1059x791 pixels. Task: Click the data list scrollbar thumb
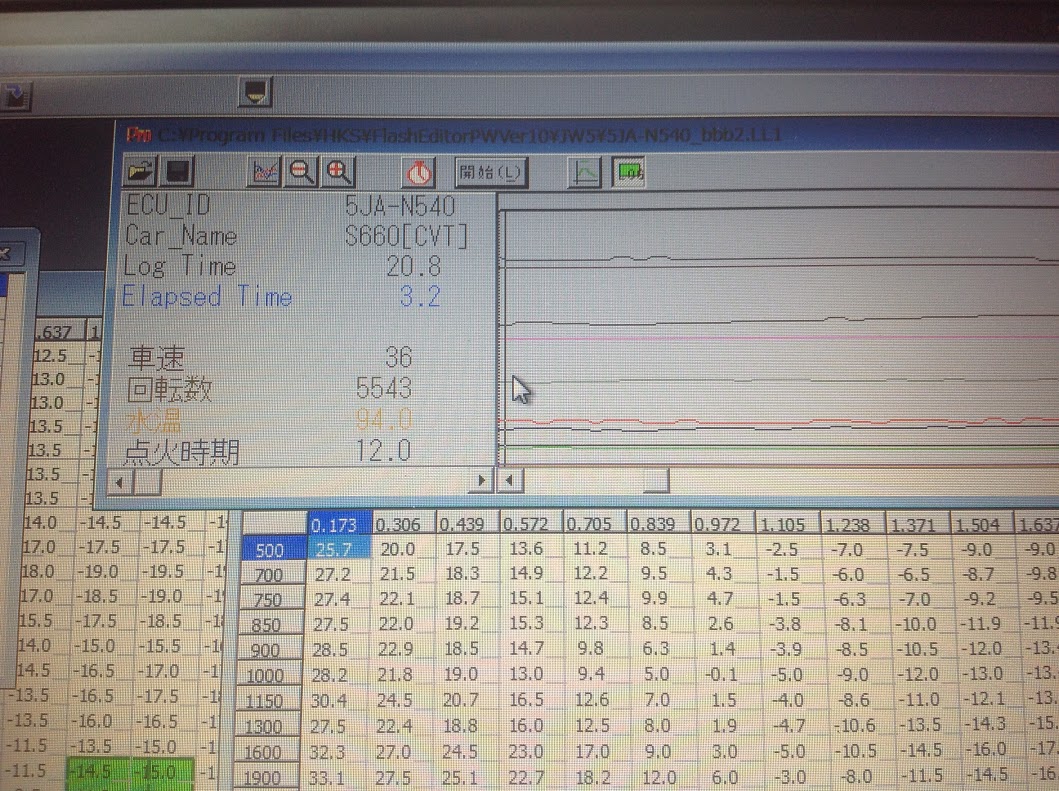point(148,482)
